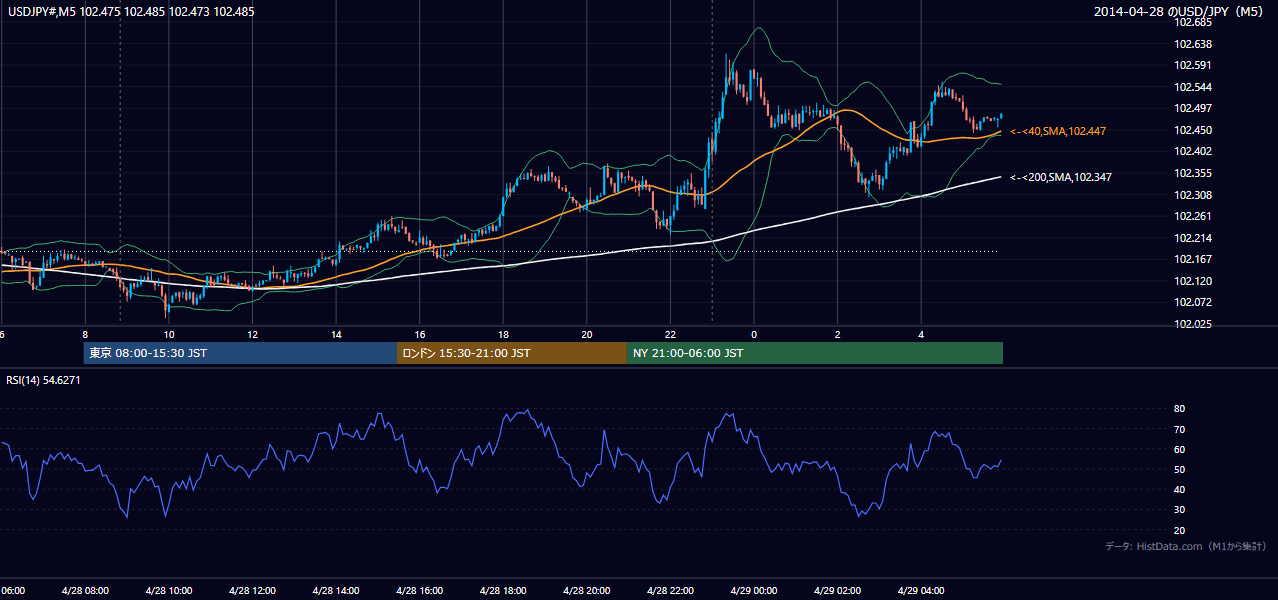Click hour tick 16 under the price chart
This screenshot has height=600, width=1278.
click(x=420, y=334)
